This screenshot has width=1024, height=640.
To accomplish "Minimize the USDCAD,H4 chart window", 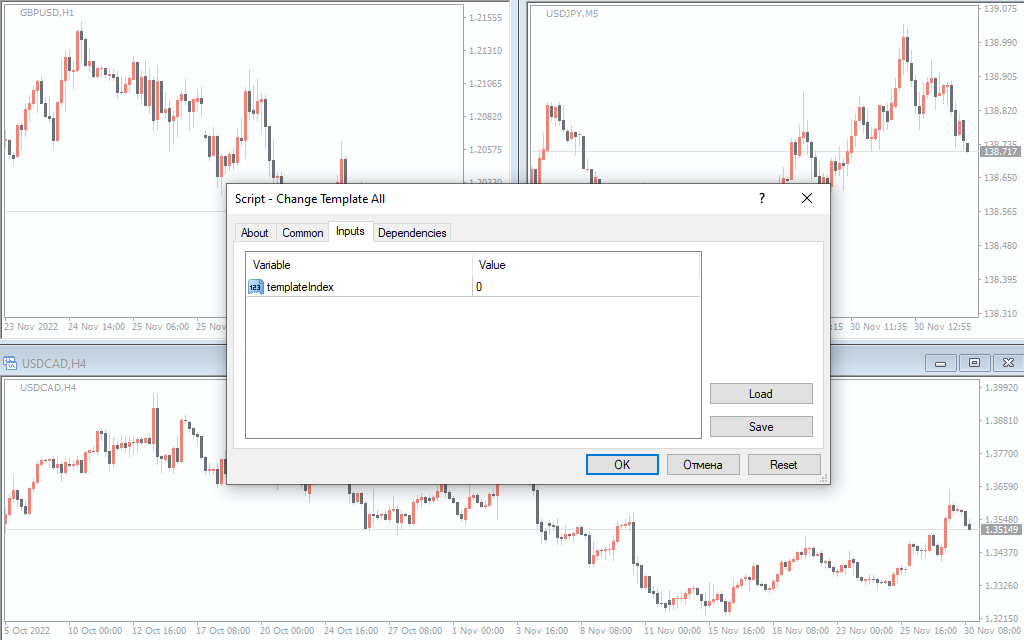I will pyautogui.click(x=941, y=363).
